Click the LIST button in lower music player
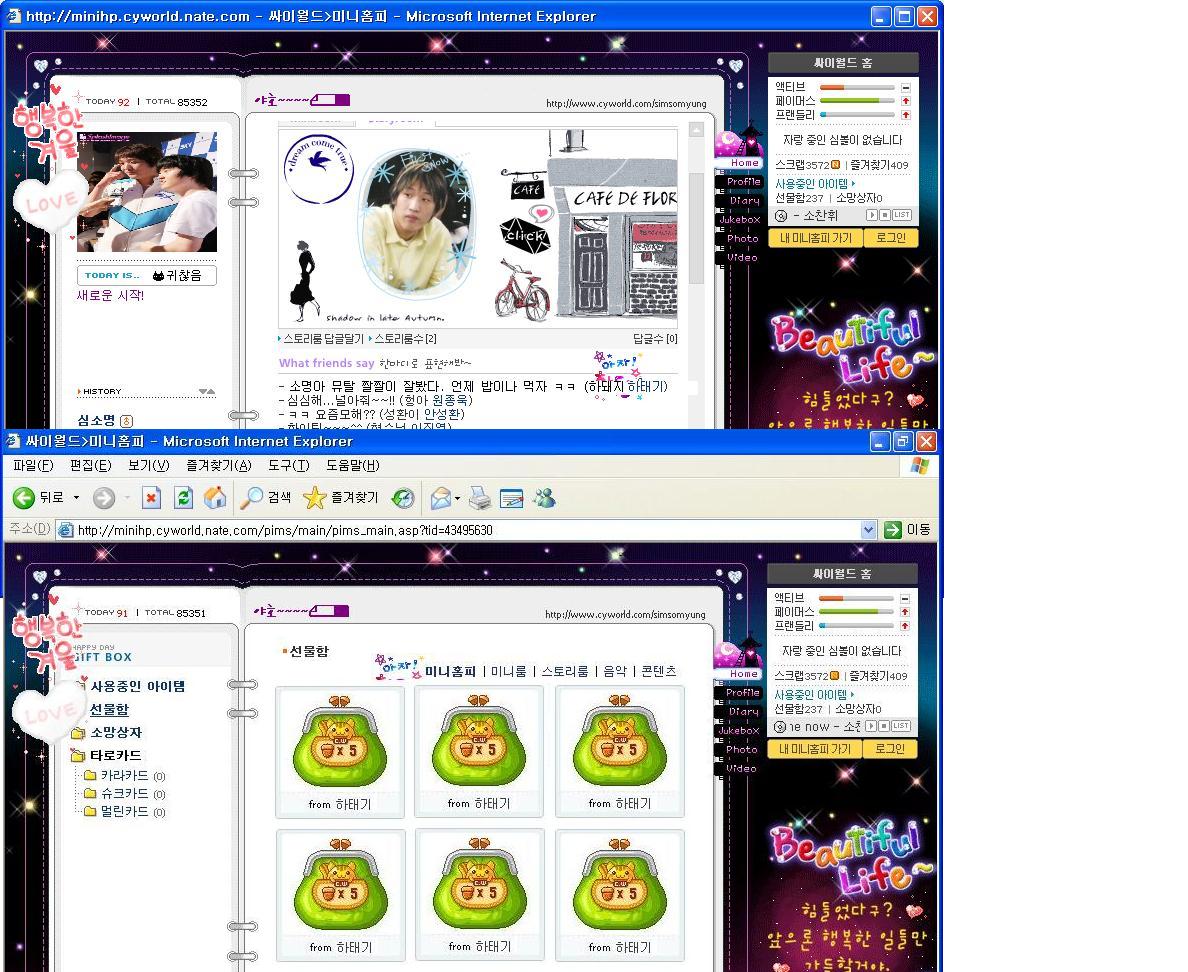This screenshot has width=1188, height=972. pos(900,726)
